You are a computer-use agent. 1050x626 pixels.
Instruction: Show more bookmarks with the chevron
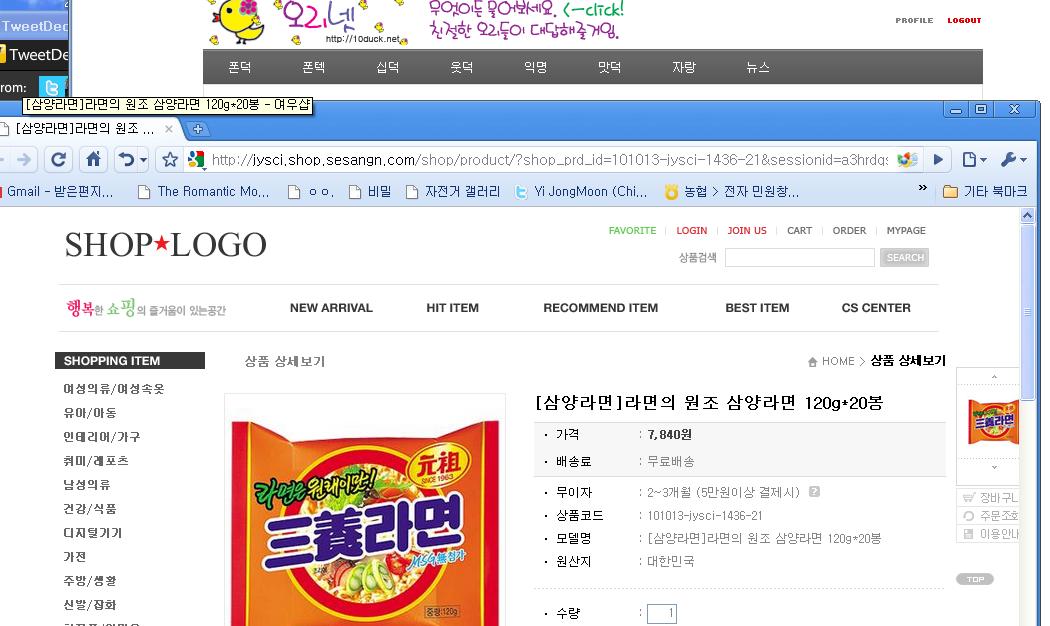pyautogui.click(x=922, y=188)
